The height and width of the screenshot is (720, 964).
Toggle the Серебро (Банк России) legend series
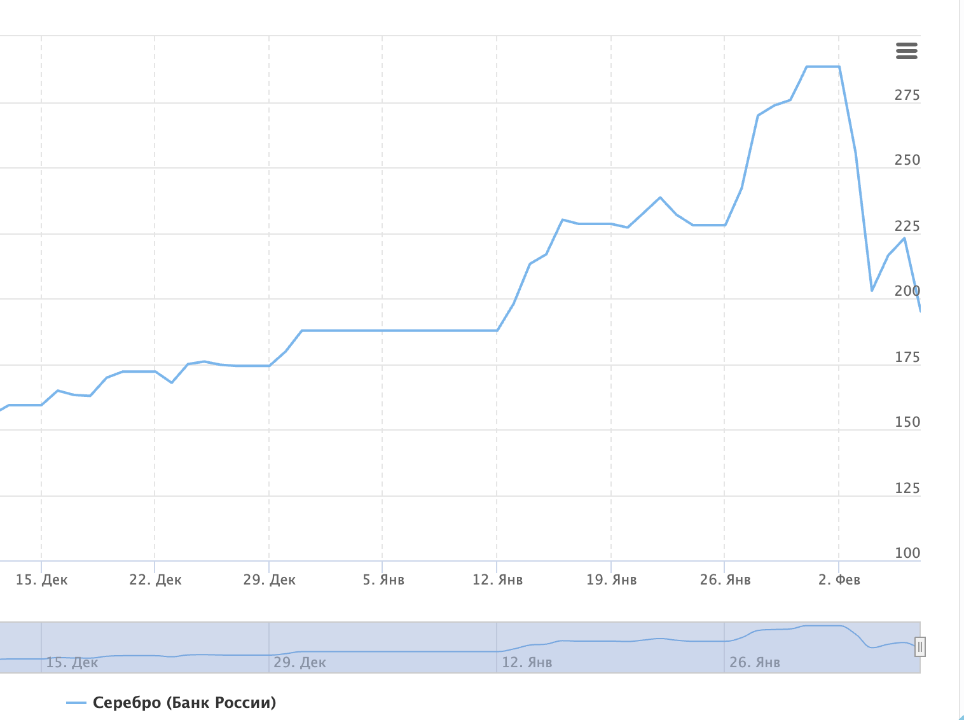tap(184, 702)
